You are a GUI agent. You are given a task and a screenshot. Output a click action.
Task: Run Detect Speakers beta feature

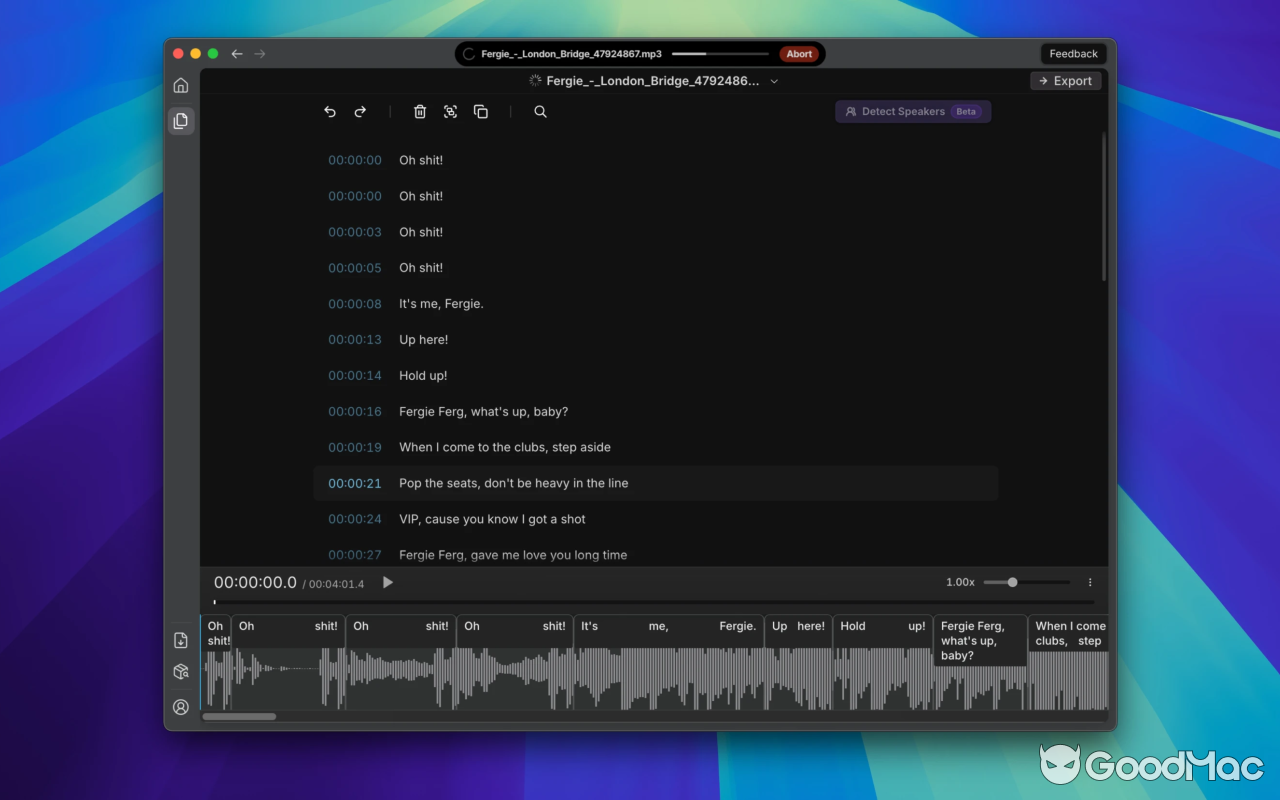[912, 111]
